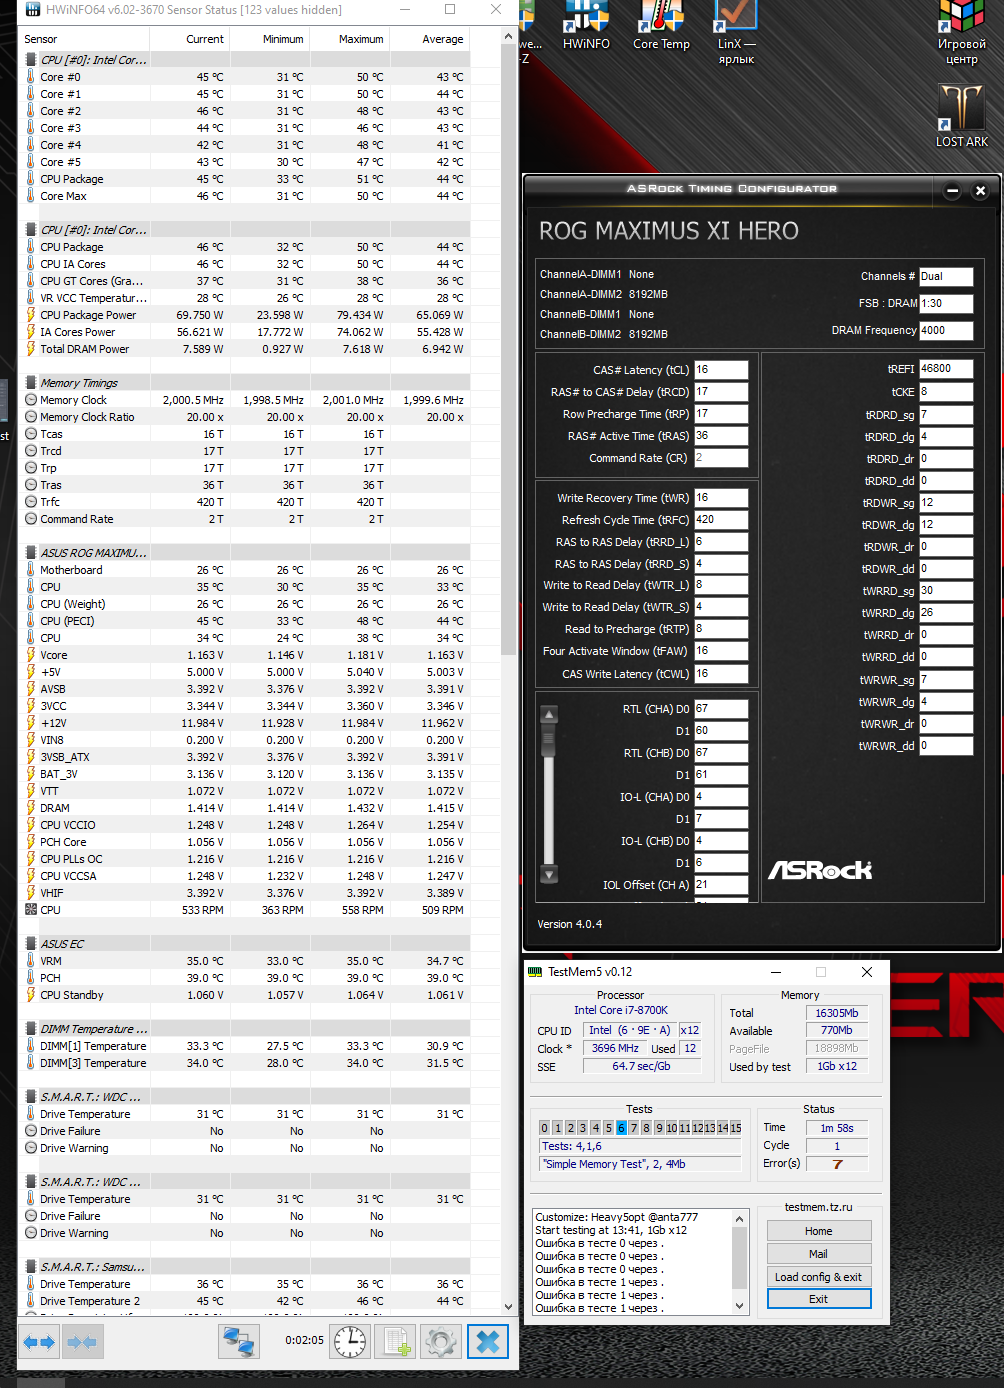This screenshot has width=1004, height=1388.
Task: Click the icon of Memory Timings group header
Action: (x=31, y=383)
